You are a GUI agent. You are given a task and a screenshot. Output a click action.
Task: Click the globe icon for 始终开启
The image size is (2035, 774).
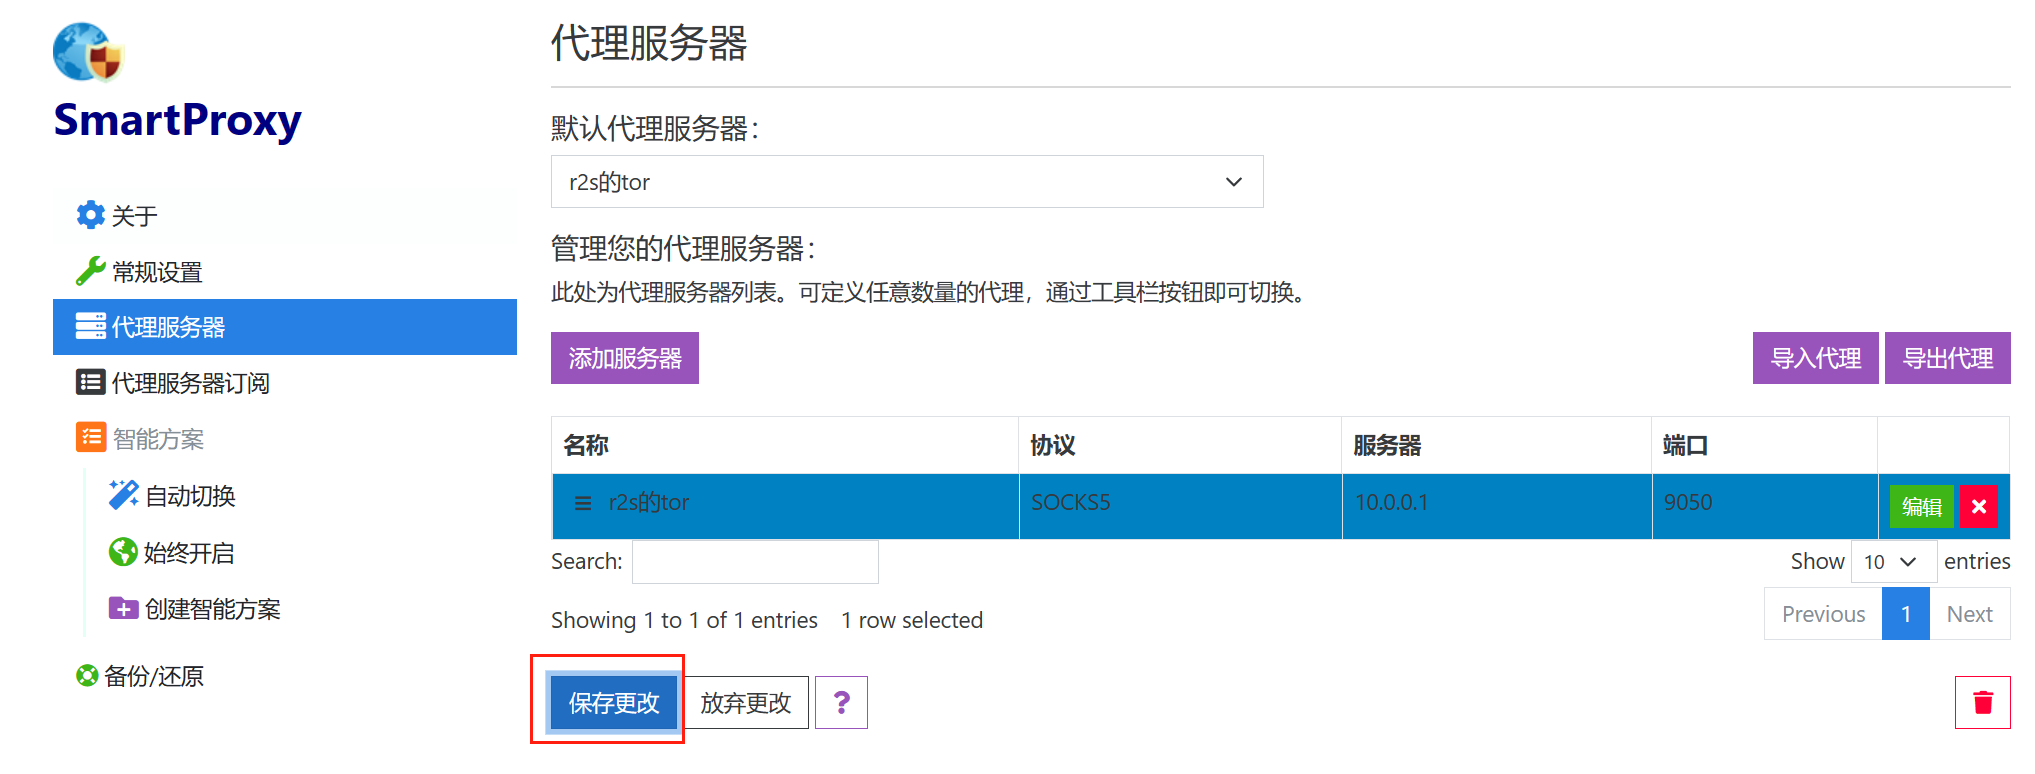(123, 552)
